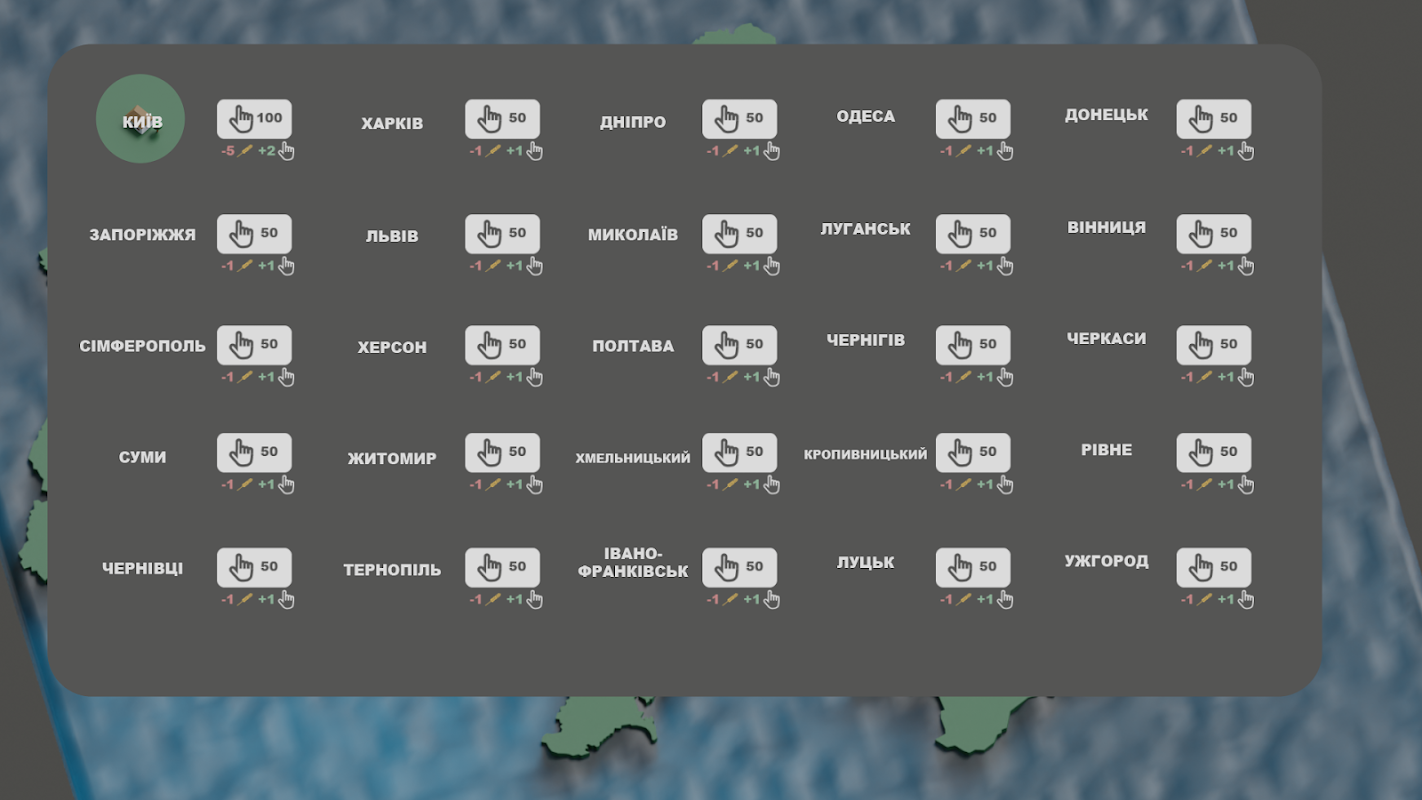The width and height of the screenshot is (1422, 800).
Task: Select the wheat cost icon under Черкаси button
Action: pyautogui.click(x=1204, y=377)
